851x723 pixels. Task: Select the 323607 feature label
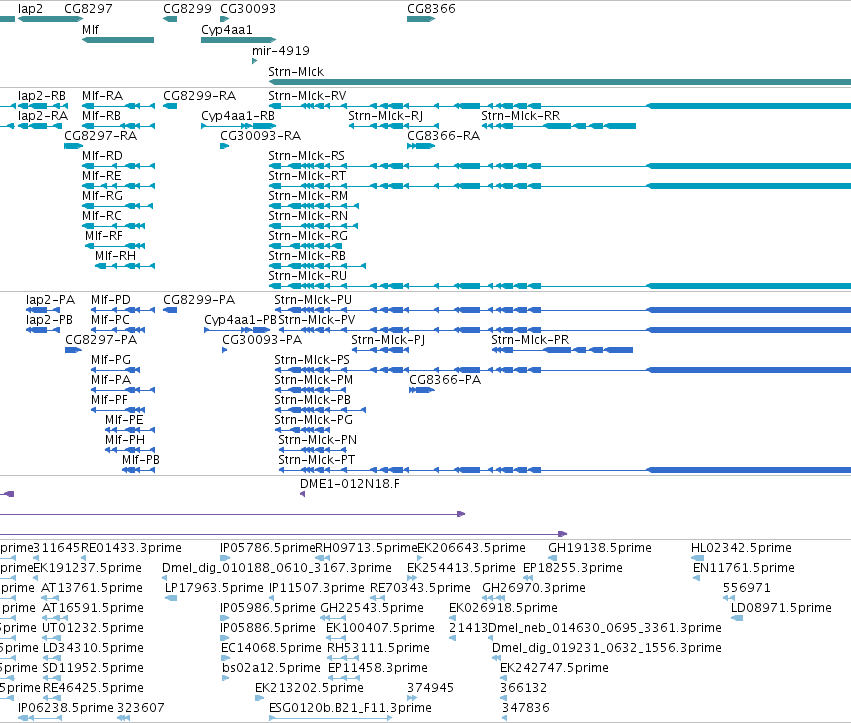coord(141,708)
